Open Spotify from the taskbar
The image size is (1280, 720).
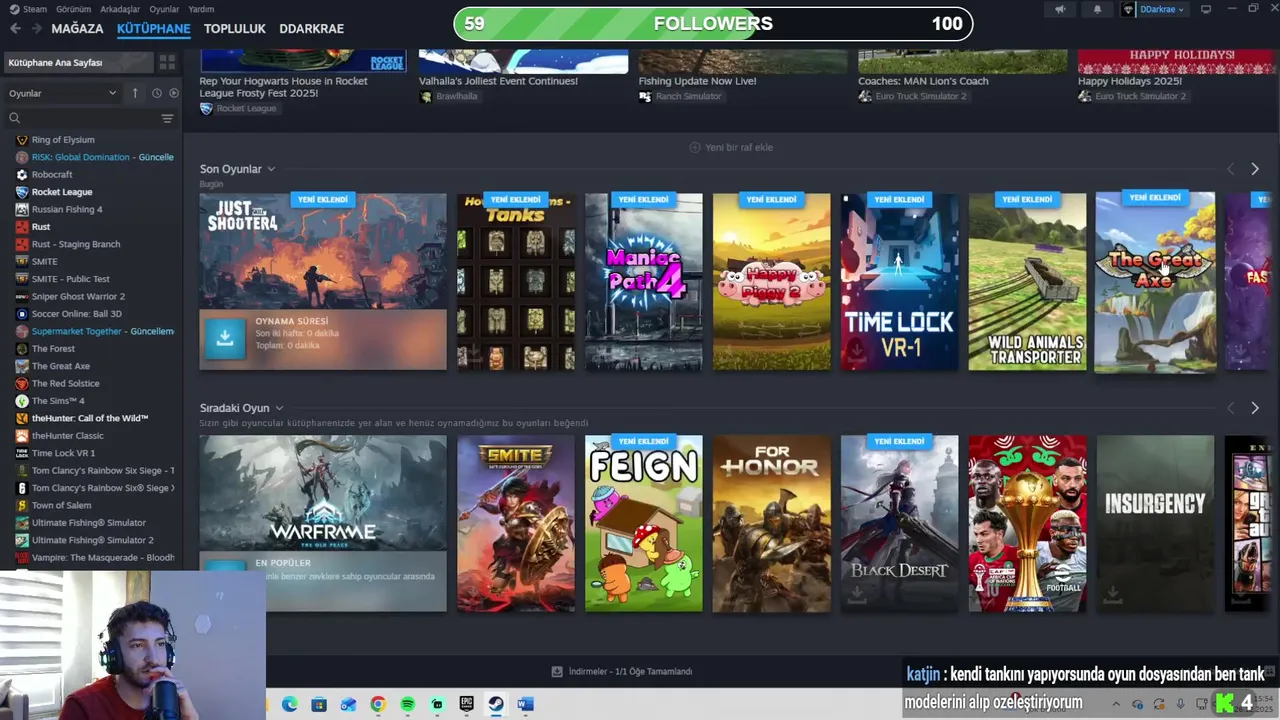(x=407, y=704)
